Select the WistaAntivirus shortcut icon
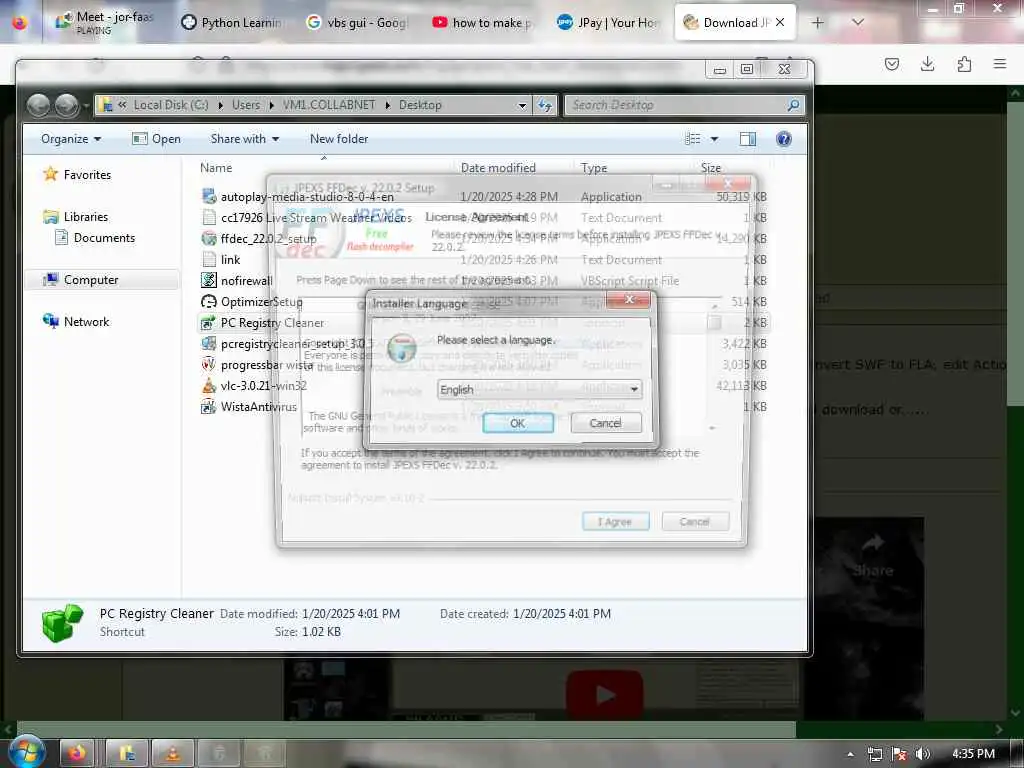 tap(209, 406)
